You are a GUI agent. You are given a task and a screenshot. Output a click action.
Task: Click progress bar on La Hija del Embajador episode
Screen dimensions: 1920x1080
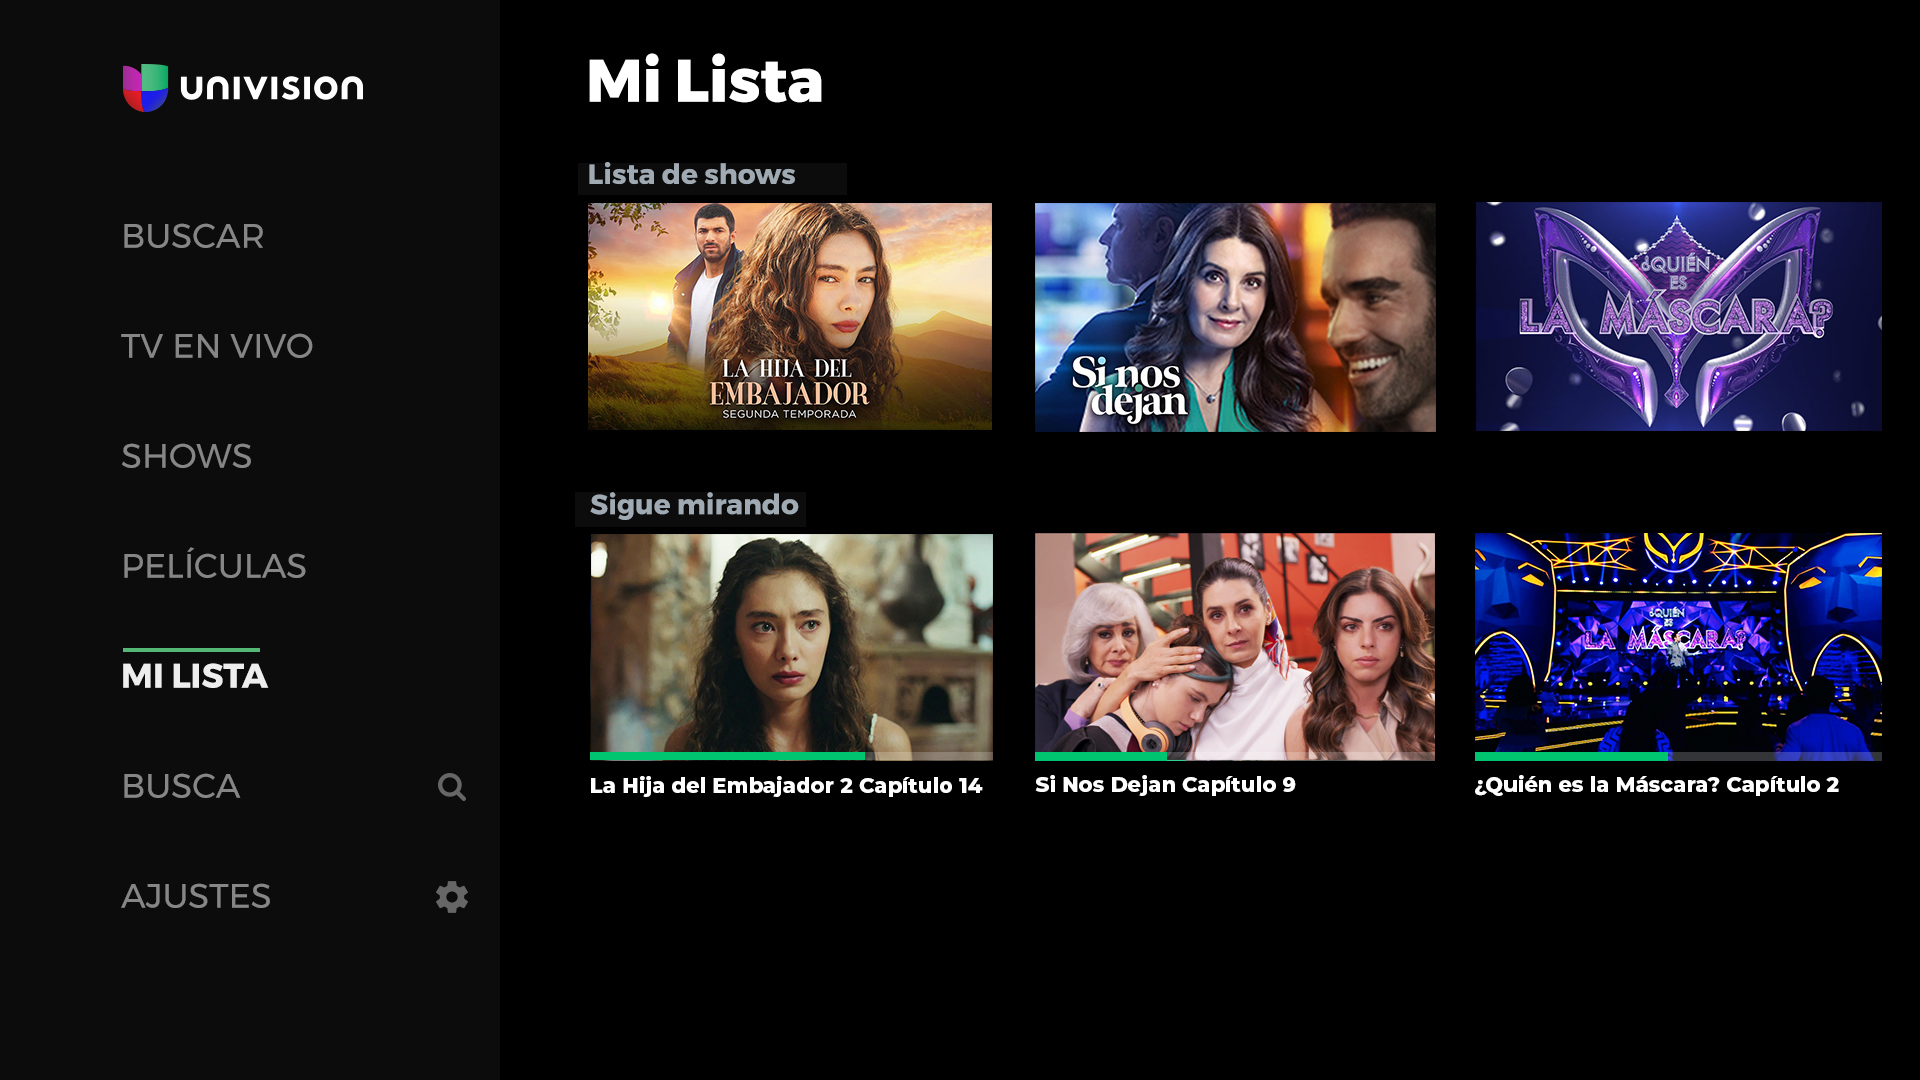(791, 756)
